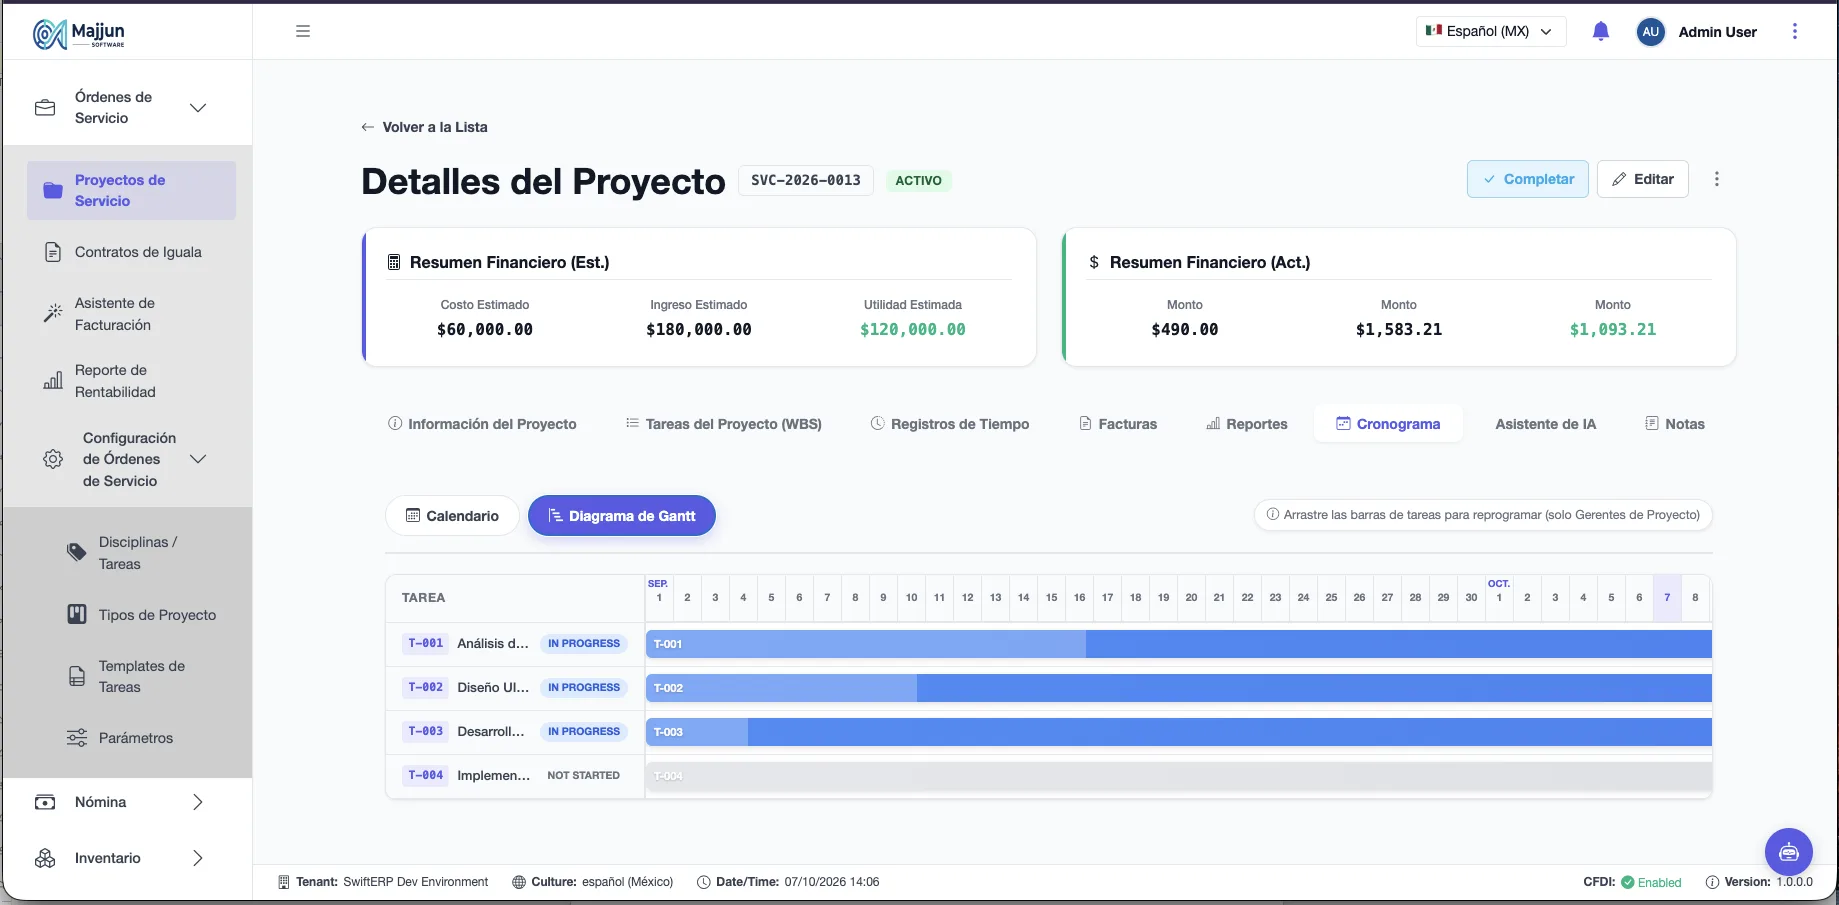Switch to Registros de Tiempo tab
Viewport: 1839px width, 905px height.
[950, 424]
